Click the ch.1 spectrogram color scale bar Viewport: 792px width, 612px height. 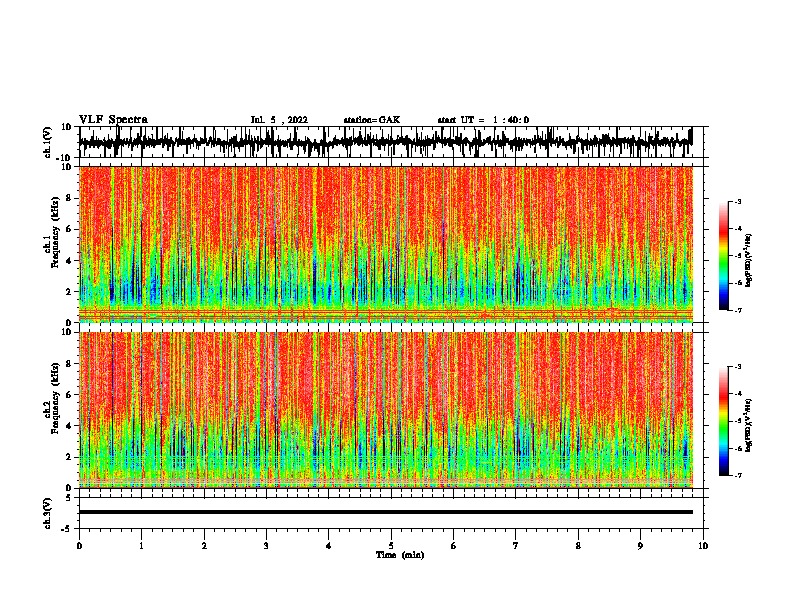click(x=724, y=256)
